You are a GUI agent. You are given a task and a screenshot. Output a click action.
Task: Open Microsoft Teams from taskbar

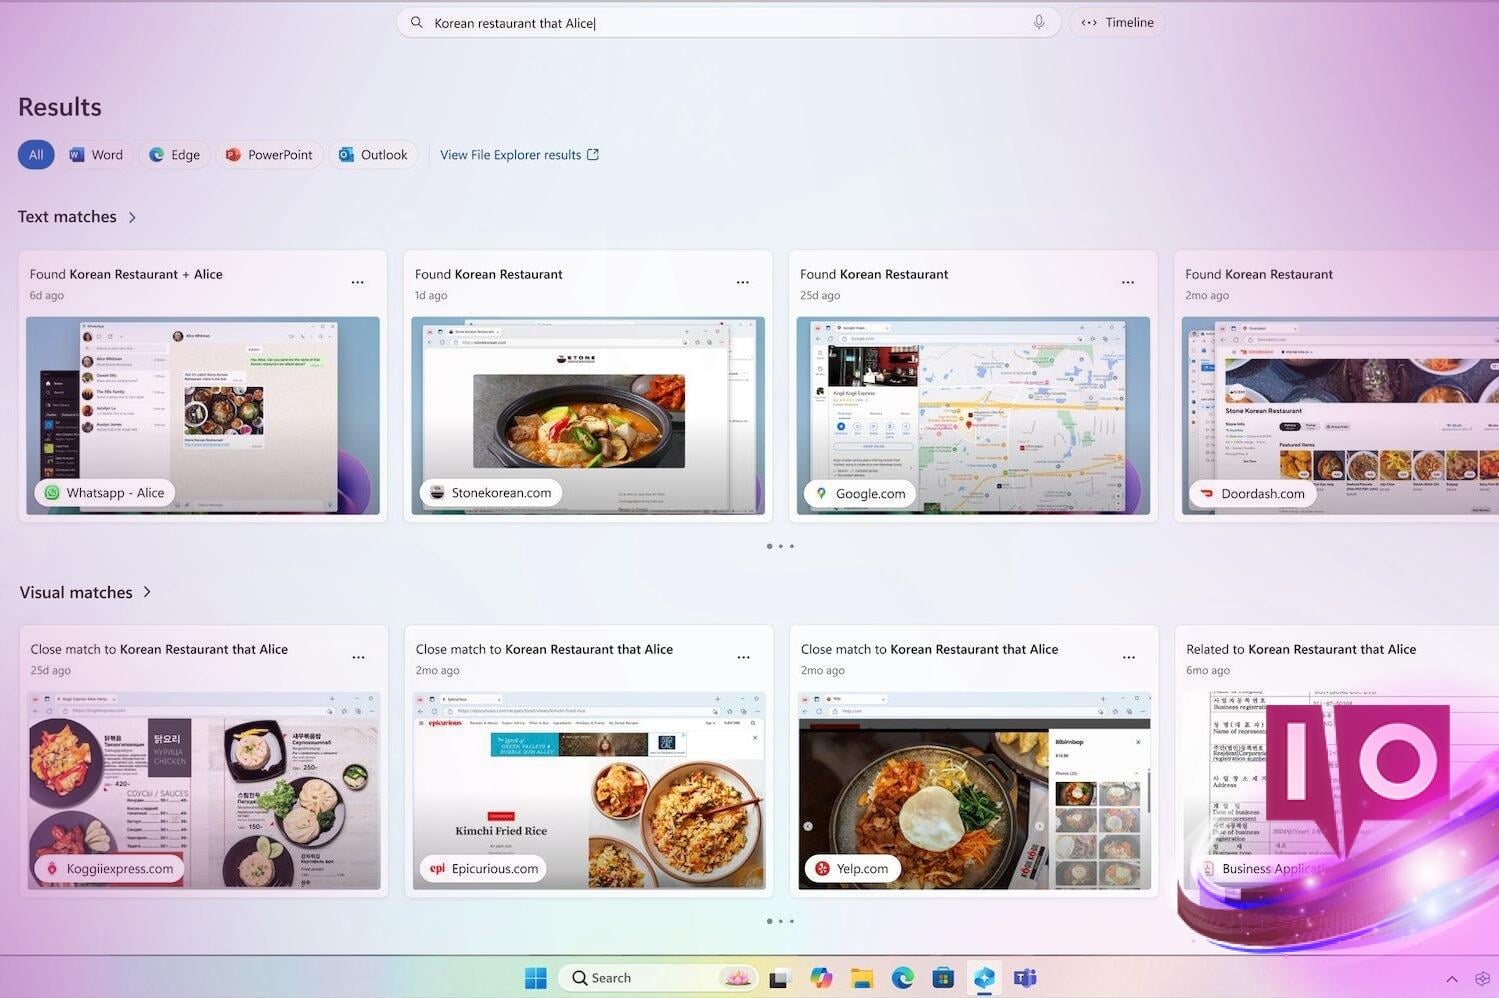1025,978
